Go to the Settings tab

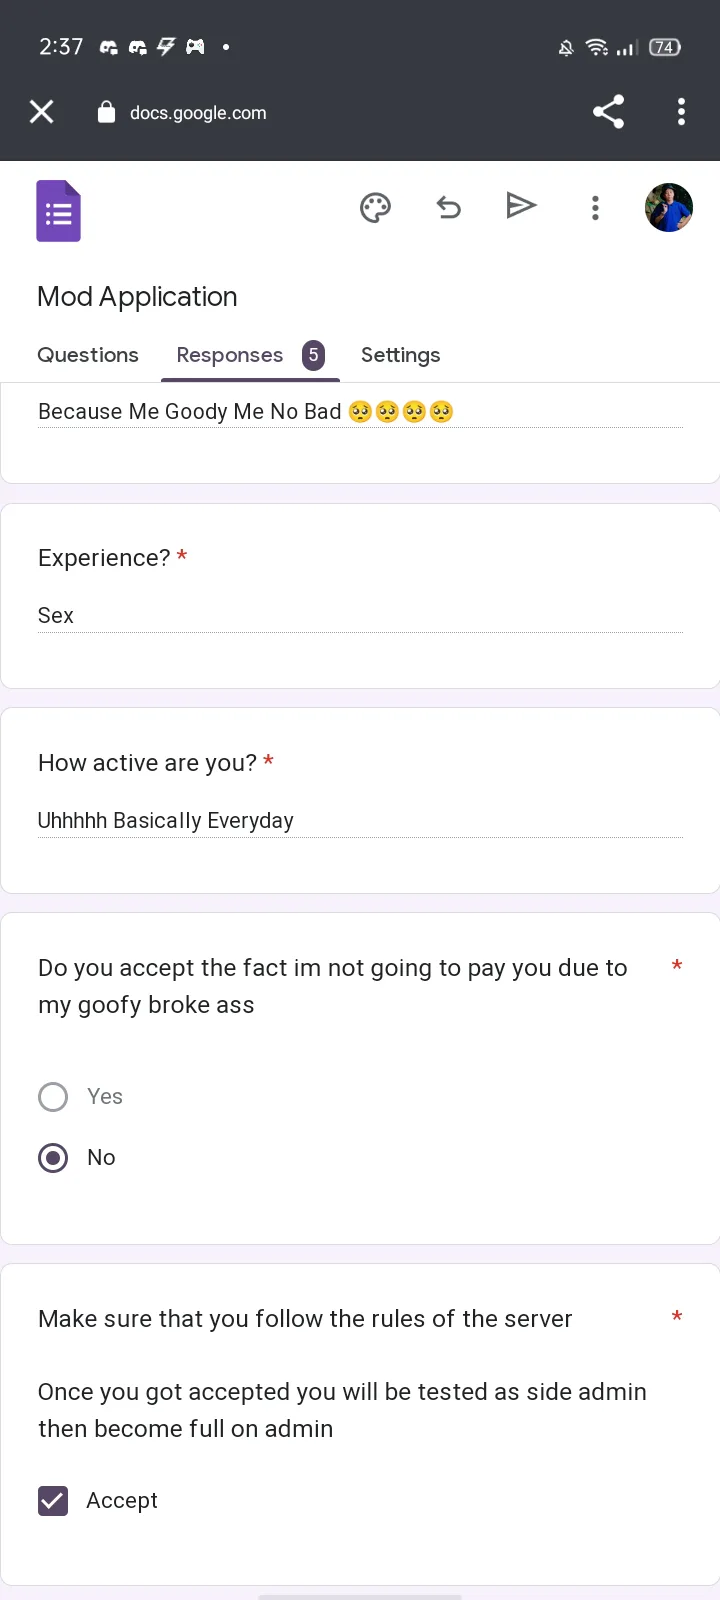[400, 355]
